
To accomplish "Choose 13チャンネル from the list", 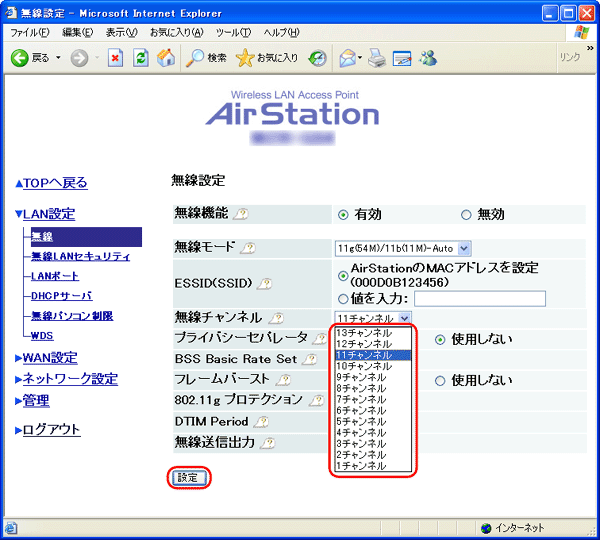I will [x=373, y=333].
